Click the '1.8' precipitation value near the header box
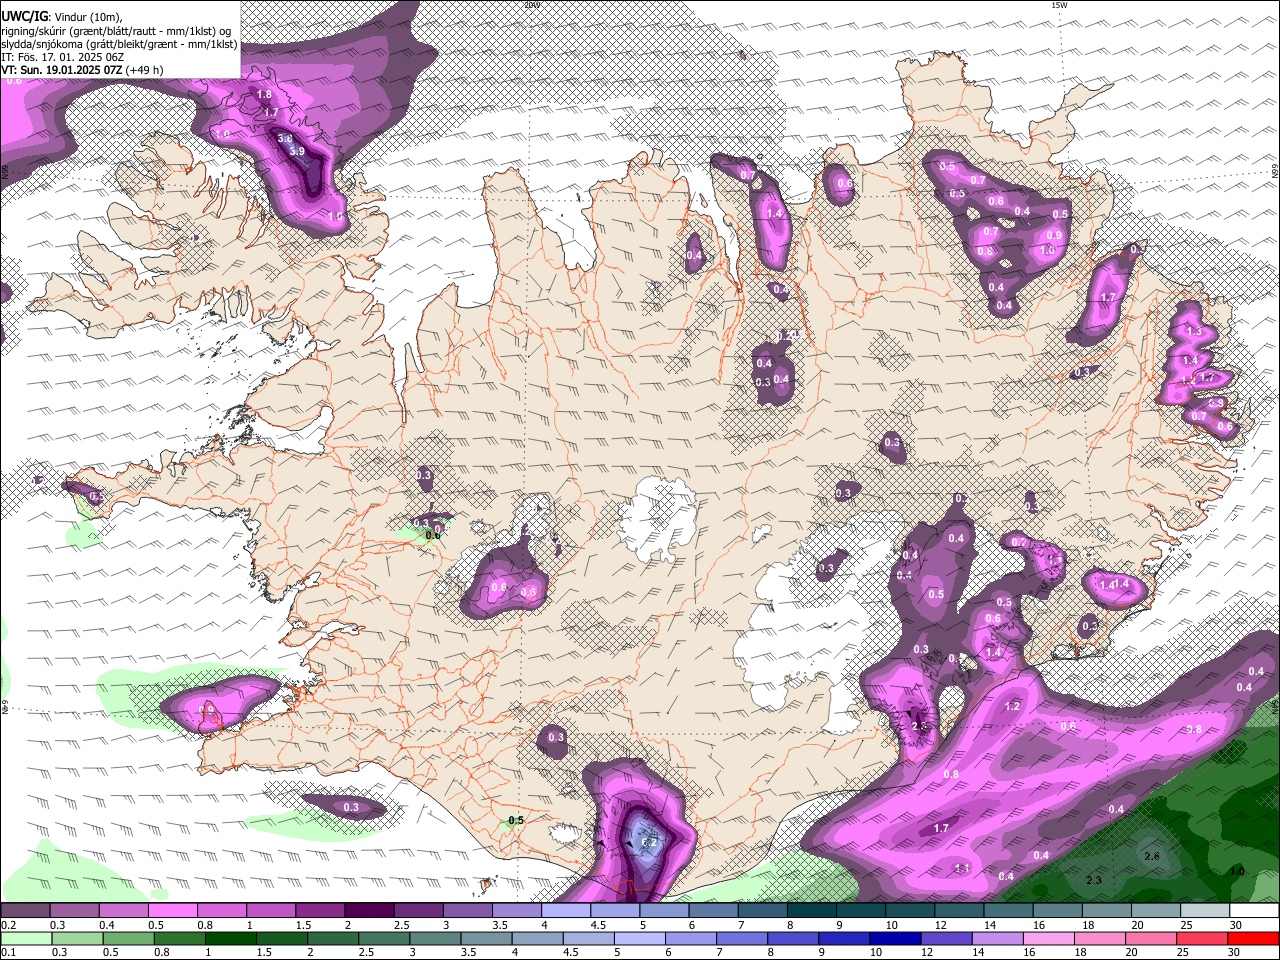 tap(264, 94)
